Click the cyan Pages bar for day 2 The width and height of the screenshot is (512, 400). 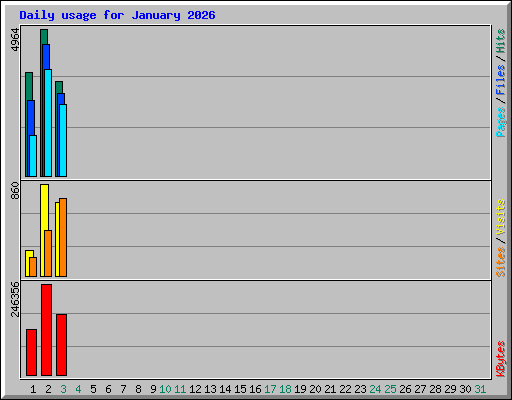[48, 123]
